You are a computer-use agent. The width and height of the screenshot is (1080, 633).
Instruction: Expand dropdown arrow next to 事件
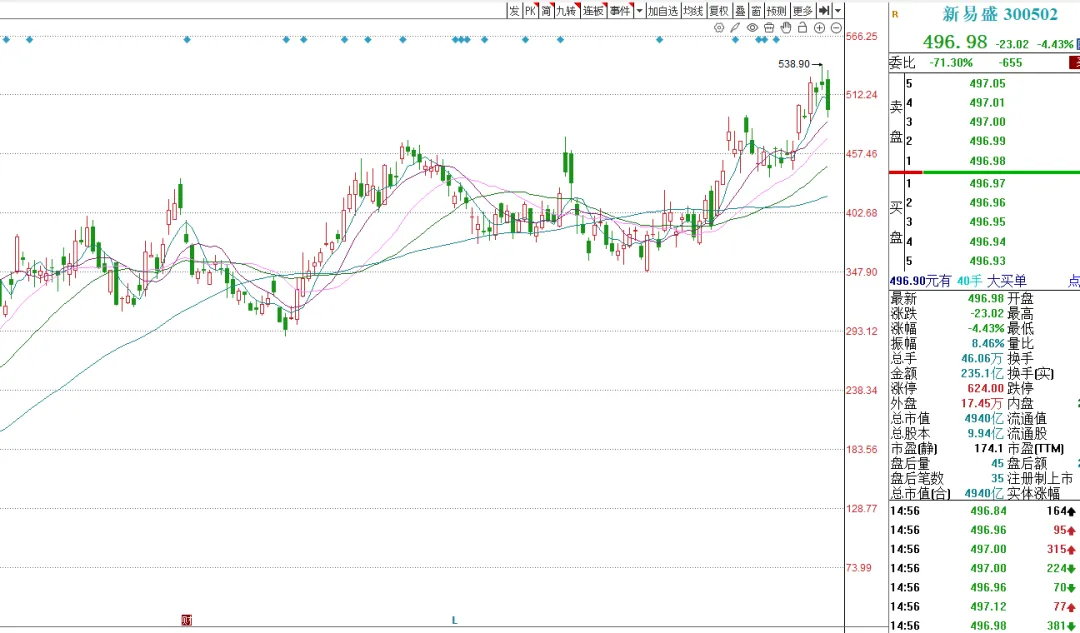coord(640,10)
